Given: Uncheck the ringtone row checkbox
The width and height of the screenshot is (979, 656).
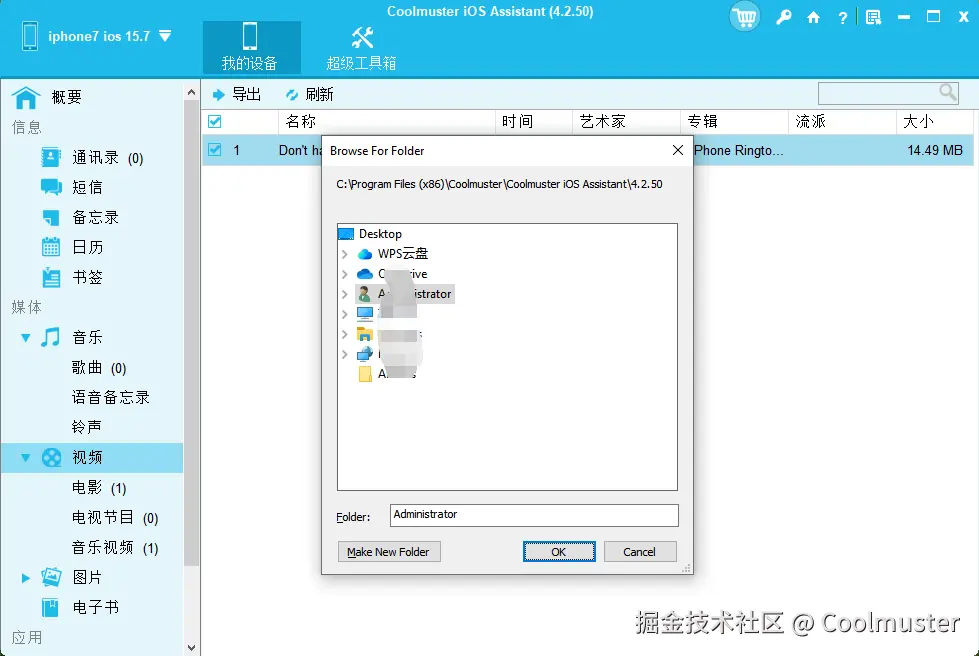Looking at the screenshot, I should click(x=213, y=149).
